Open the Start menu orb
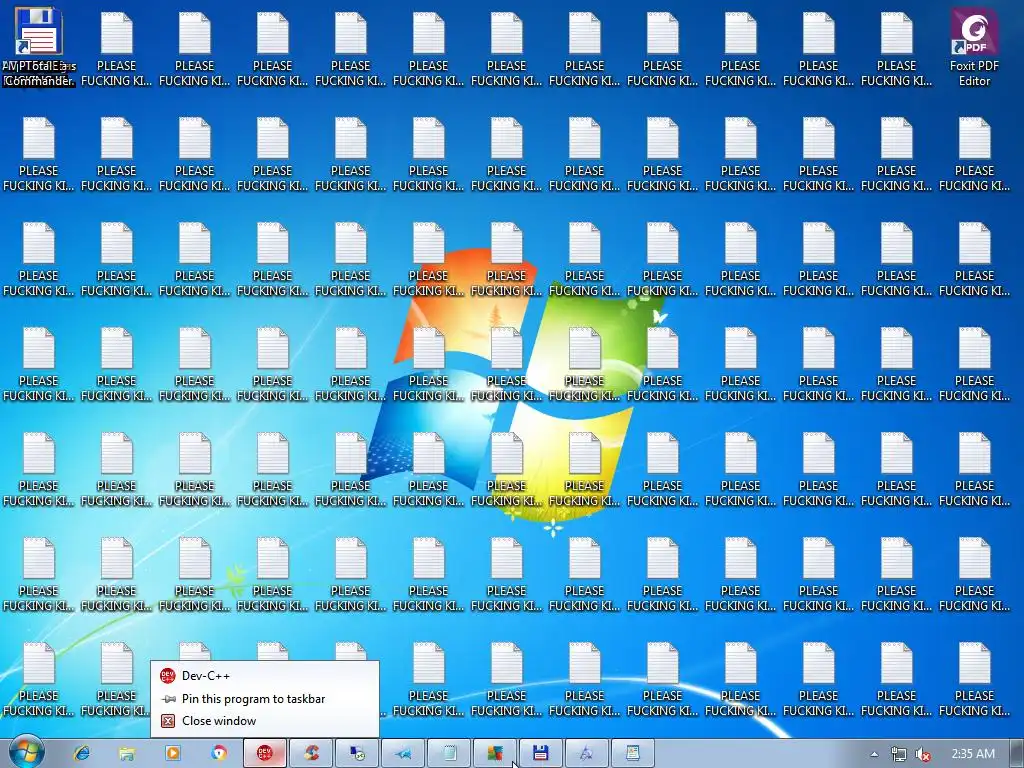1024x768 pixels. (x=26, y=752)
